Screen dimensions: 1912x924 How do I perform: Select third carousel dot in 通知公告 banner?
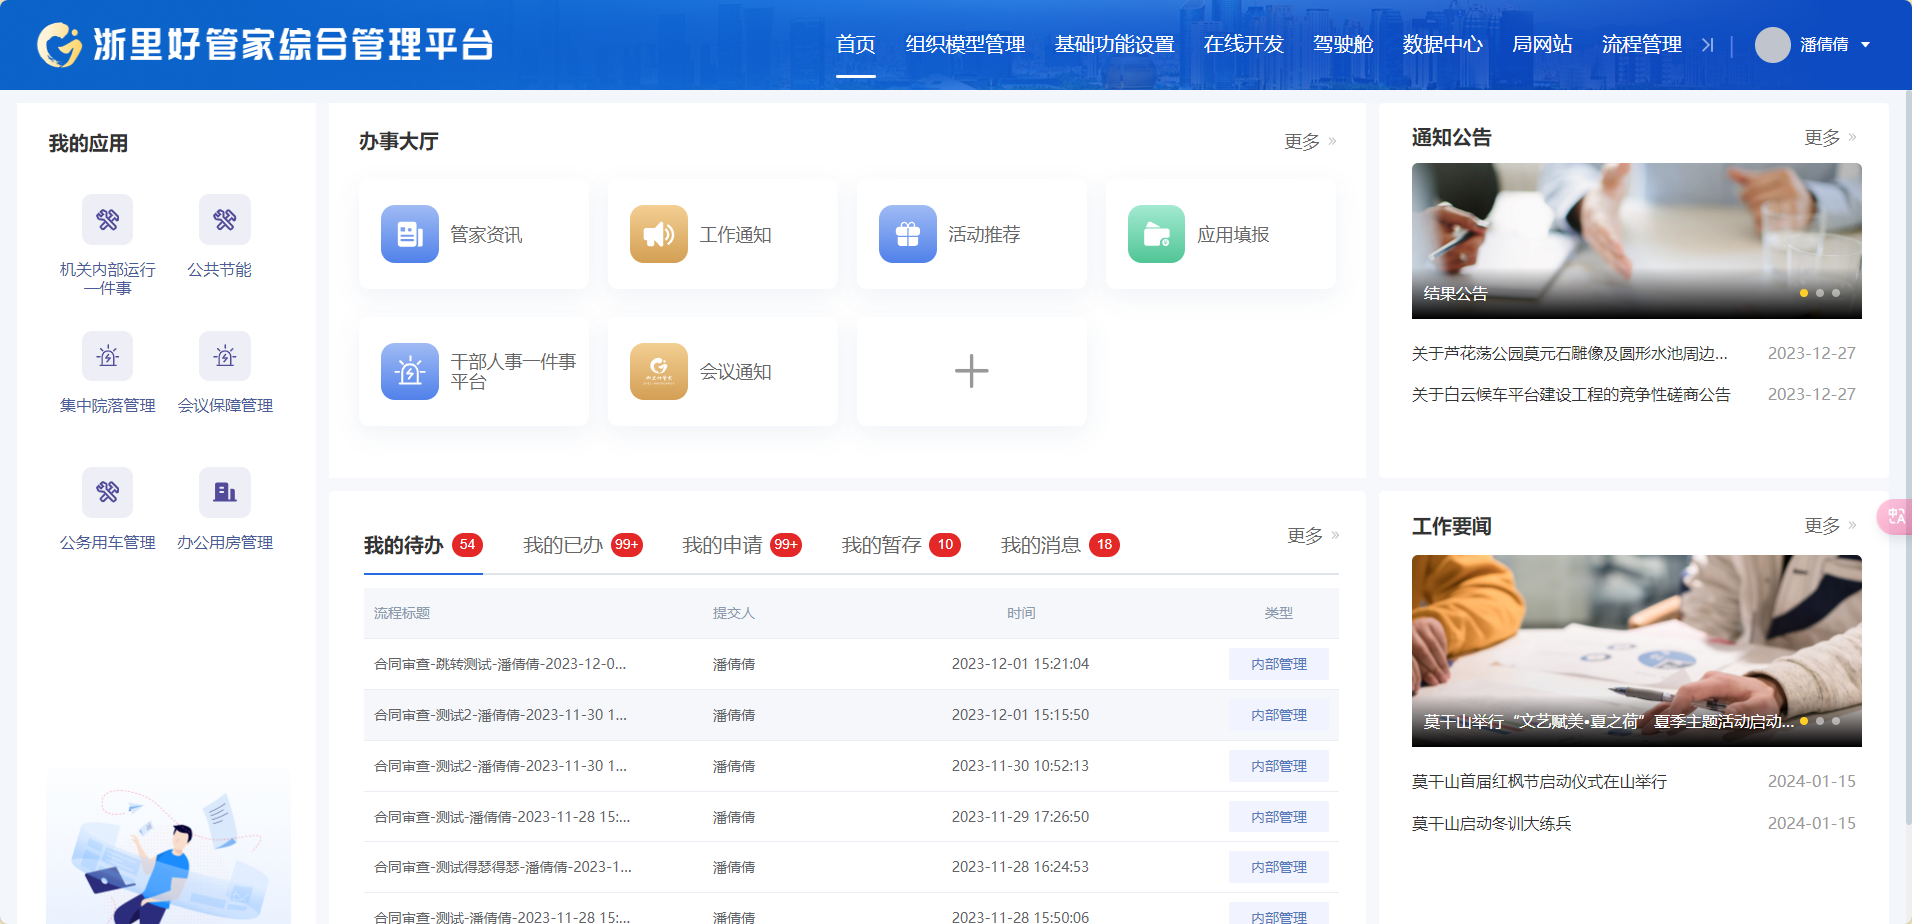(x=1836, y=293)
